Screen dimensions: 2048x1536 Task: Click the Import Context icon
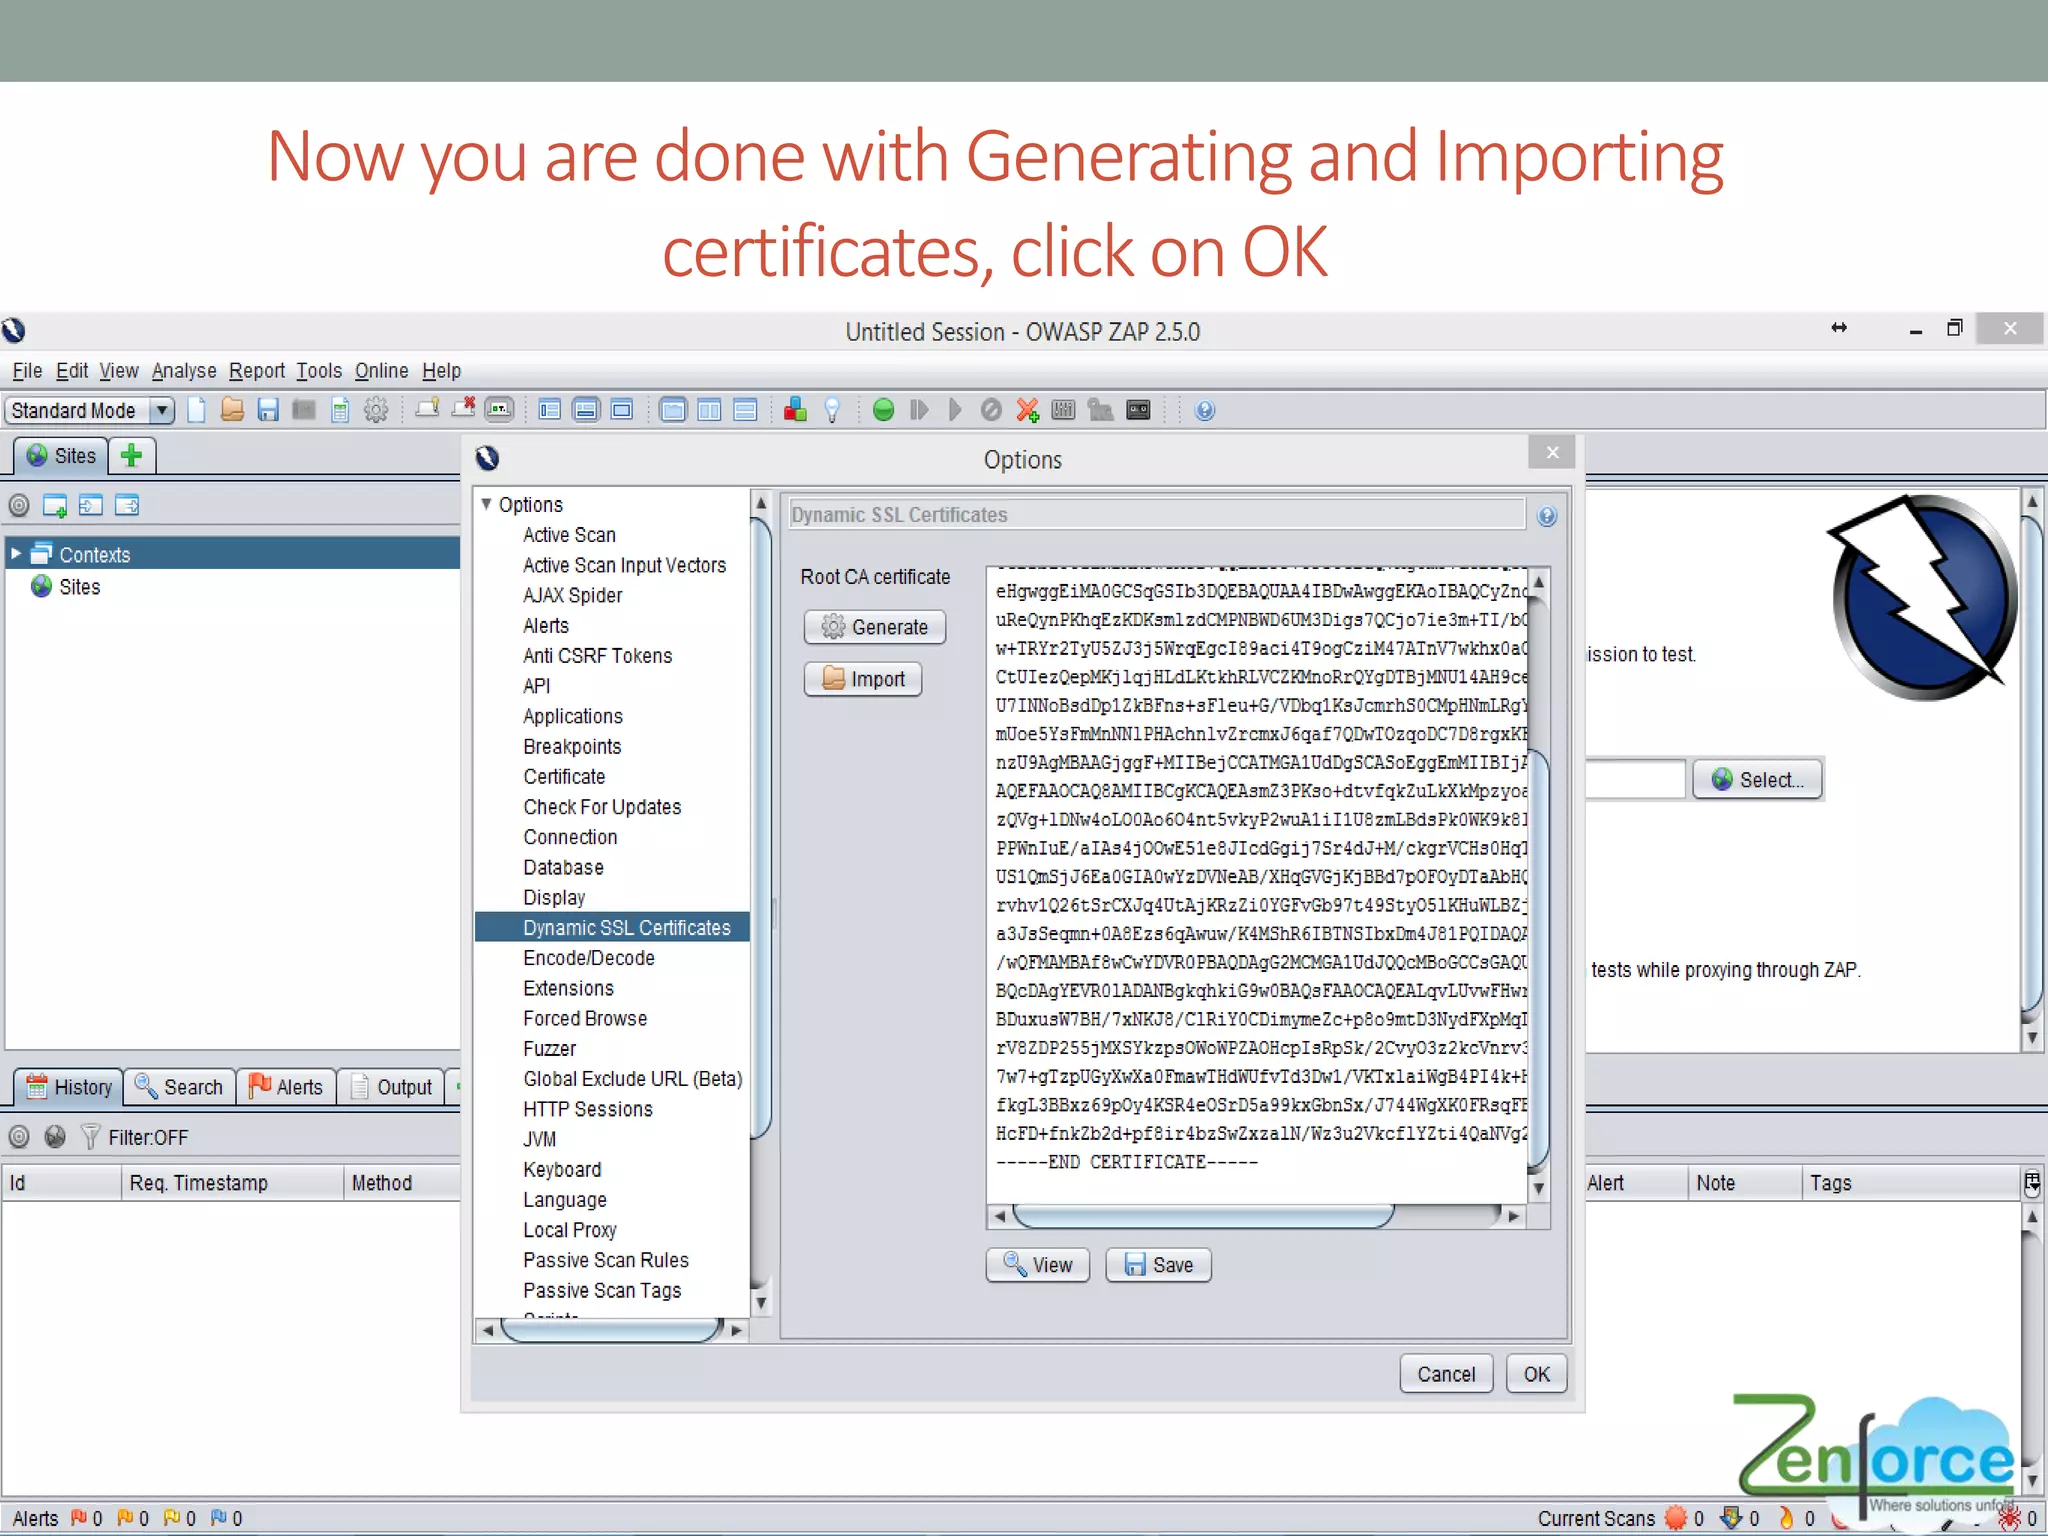[90, 506]
